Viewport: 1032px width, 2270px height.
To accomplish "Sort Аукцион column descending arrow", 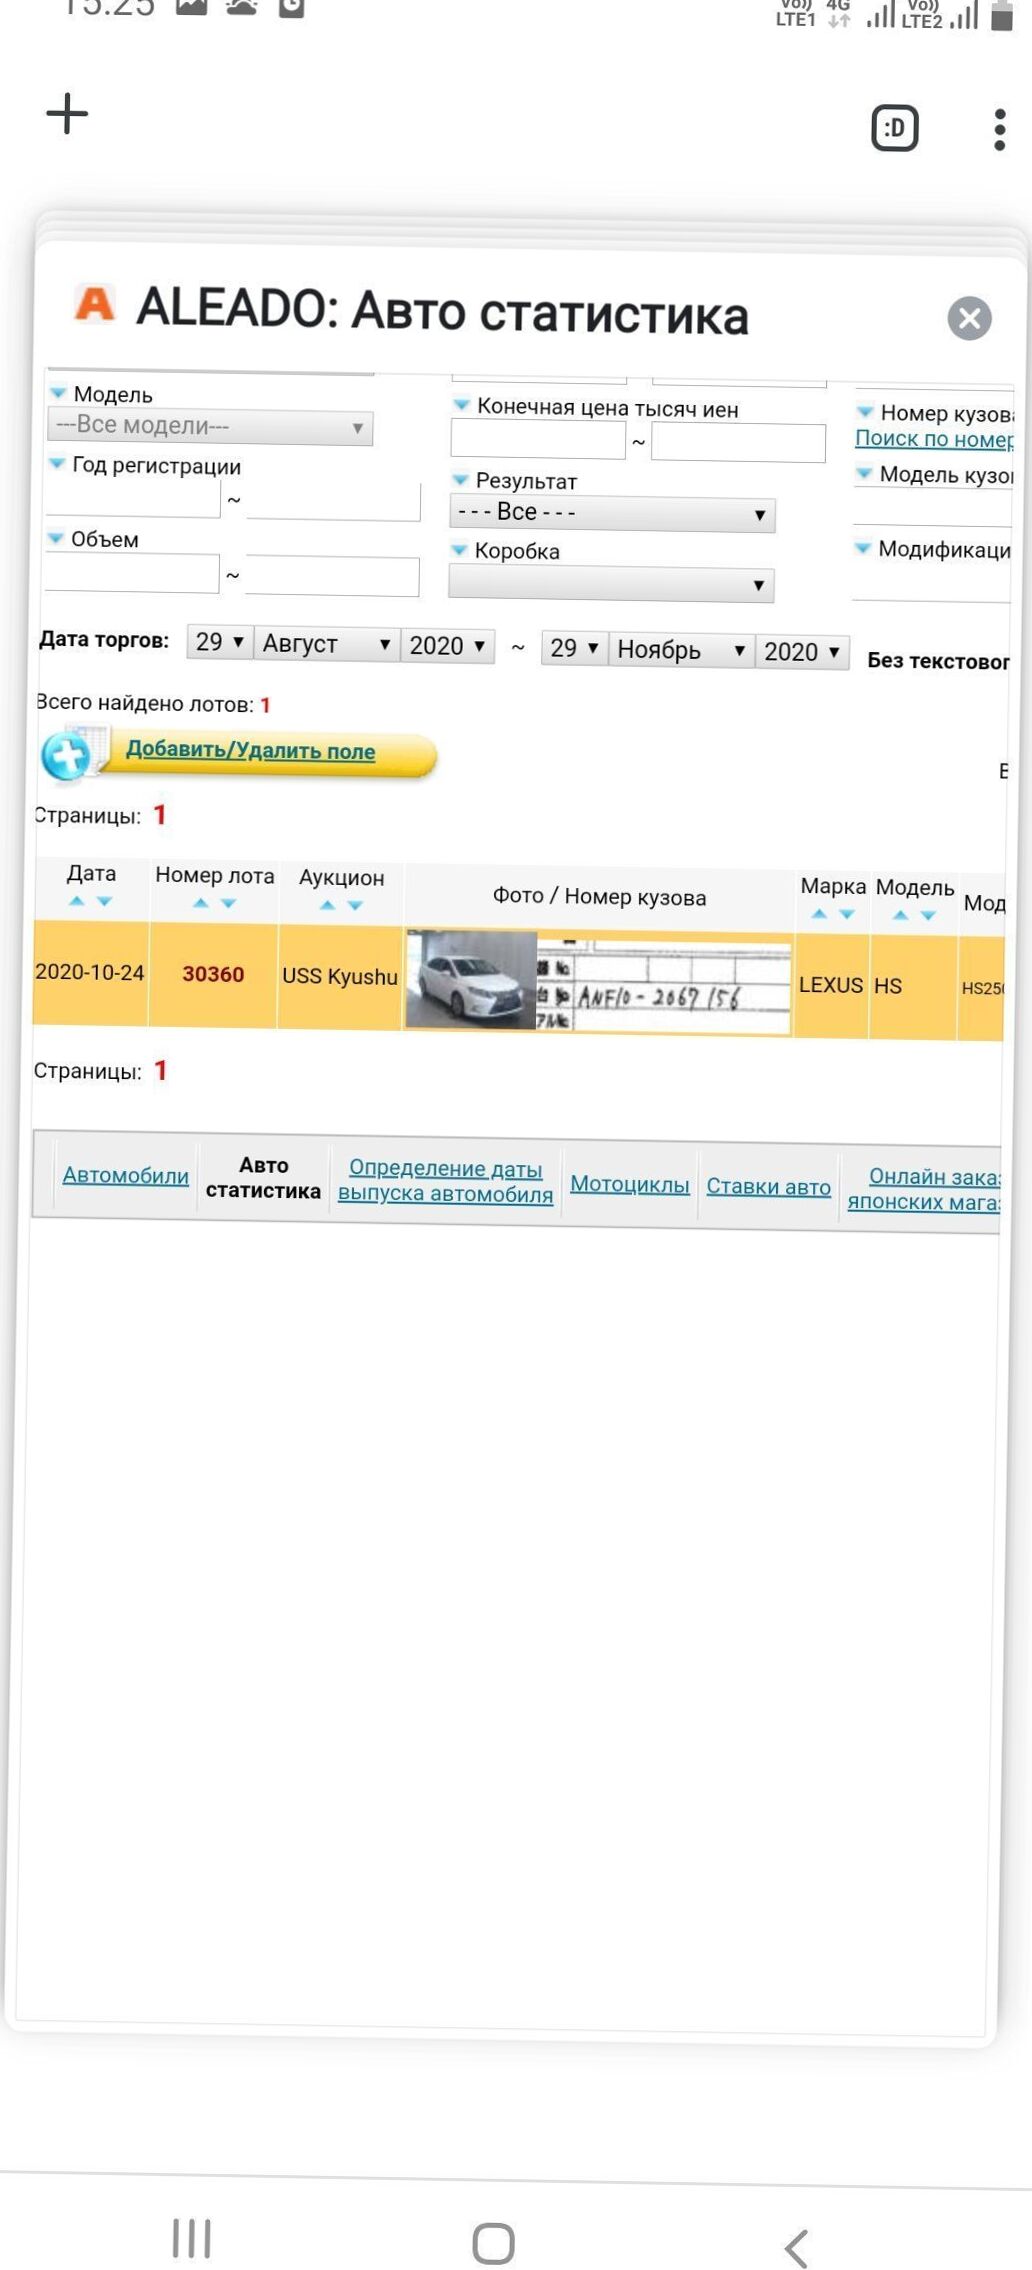I will [x=355, y=905].
